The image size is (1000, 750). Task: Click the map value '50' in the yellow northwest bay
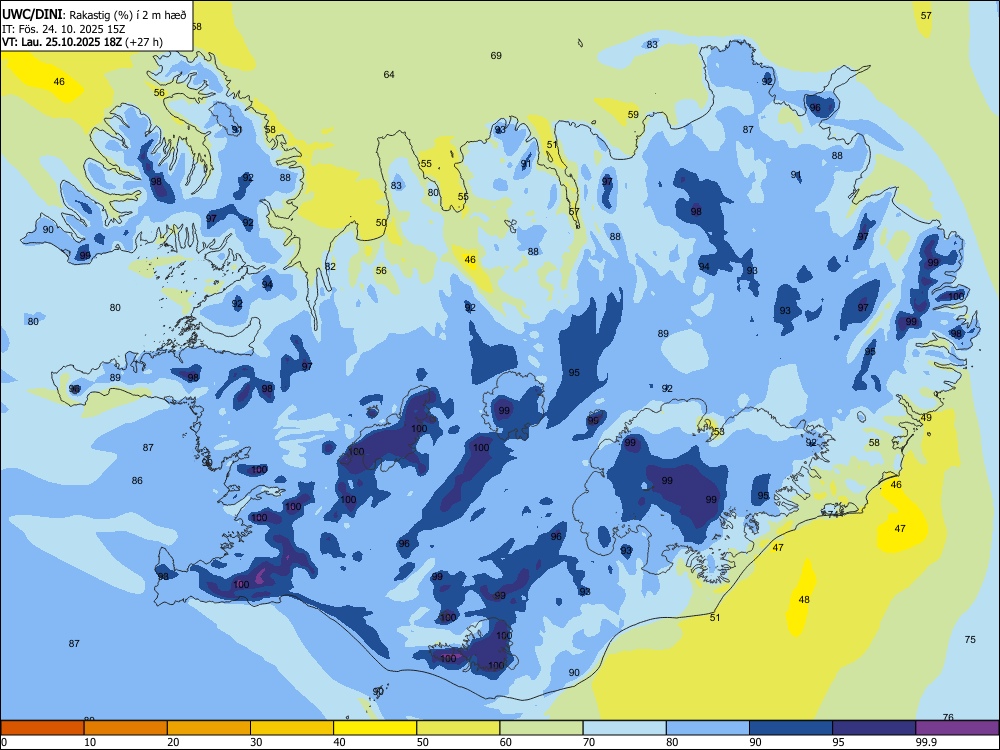click(381, 223)
